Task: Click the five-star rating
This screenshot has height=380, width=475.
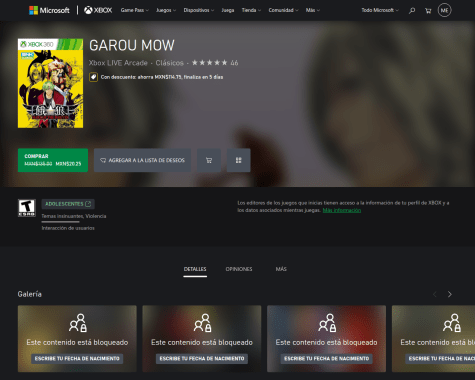Action: 209,63
